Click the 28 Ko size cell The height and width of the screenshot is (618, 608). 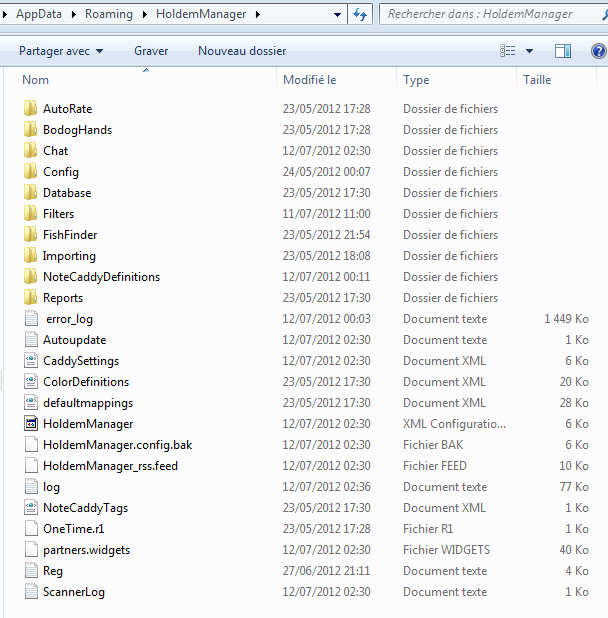point(574,402)
